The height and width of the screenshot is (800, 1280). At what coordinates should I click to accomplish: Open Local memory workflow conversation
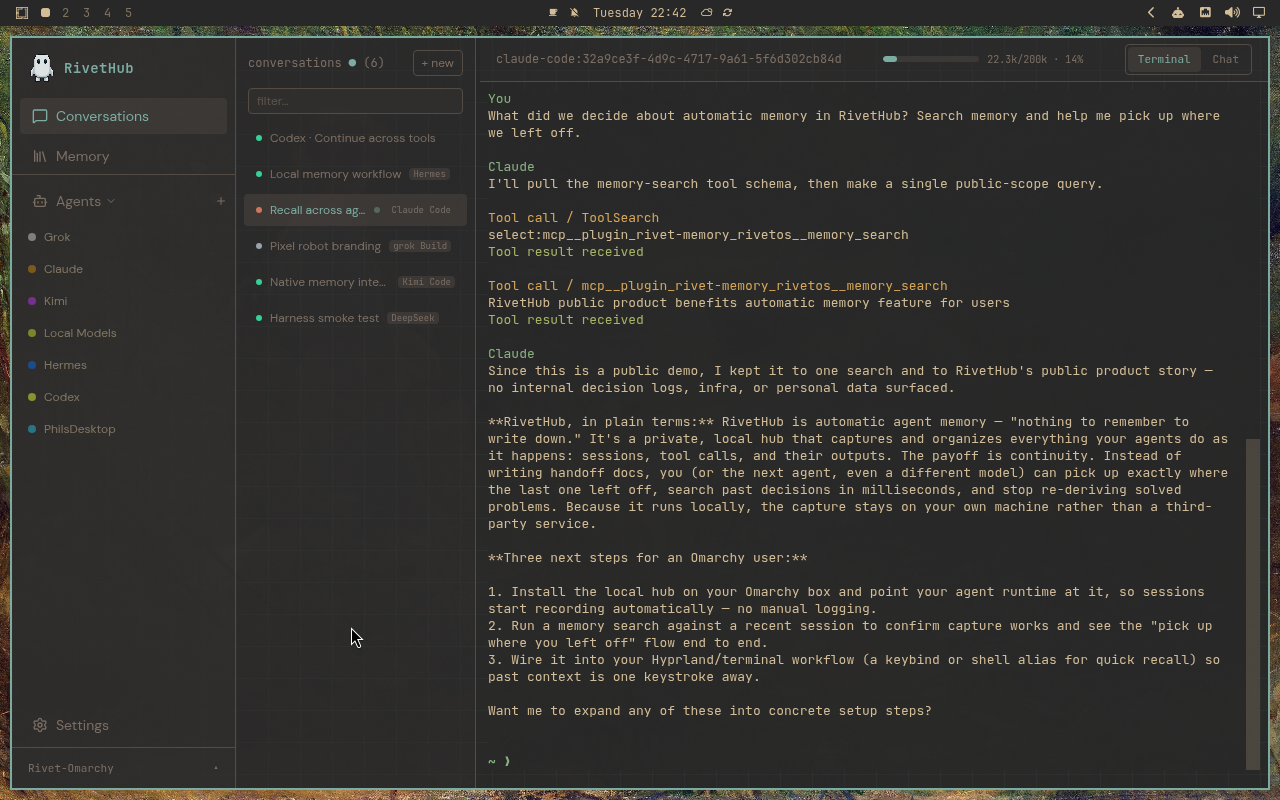355,174
